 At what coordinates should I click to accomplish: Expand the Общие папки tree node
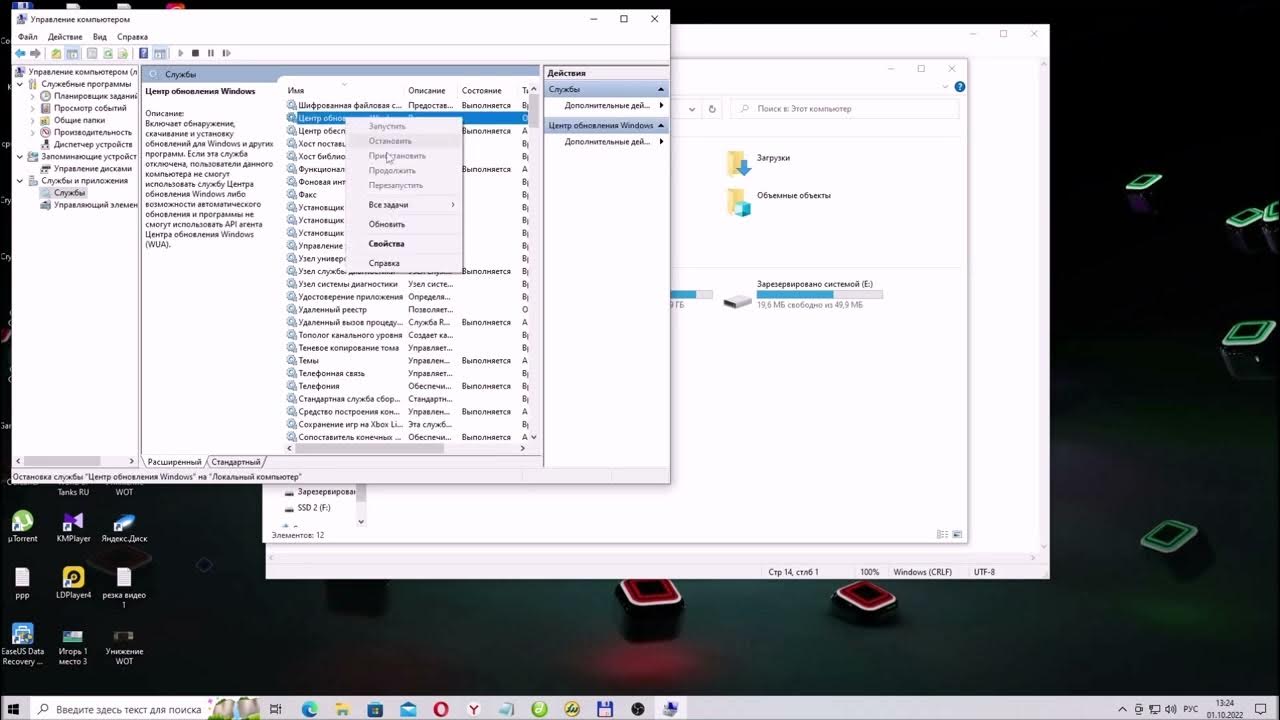(x=33, y=120)
